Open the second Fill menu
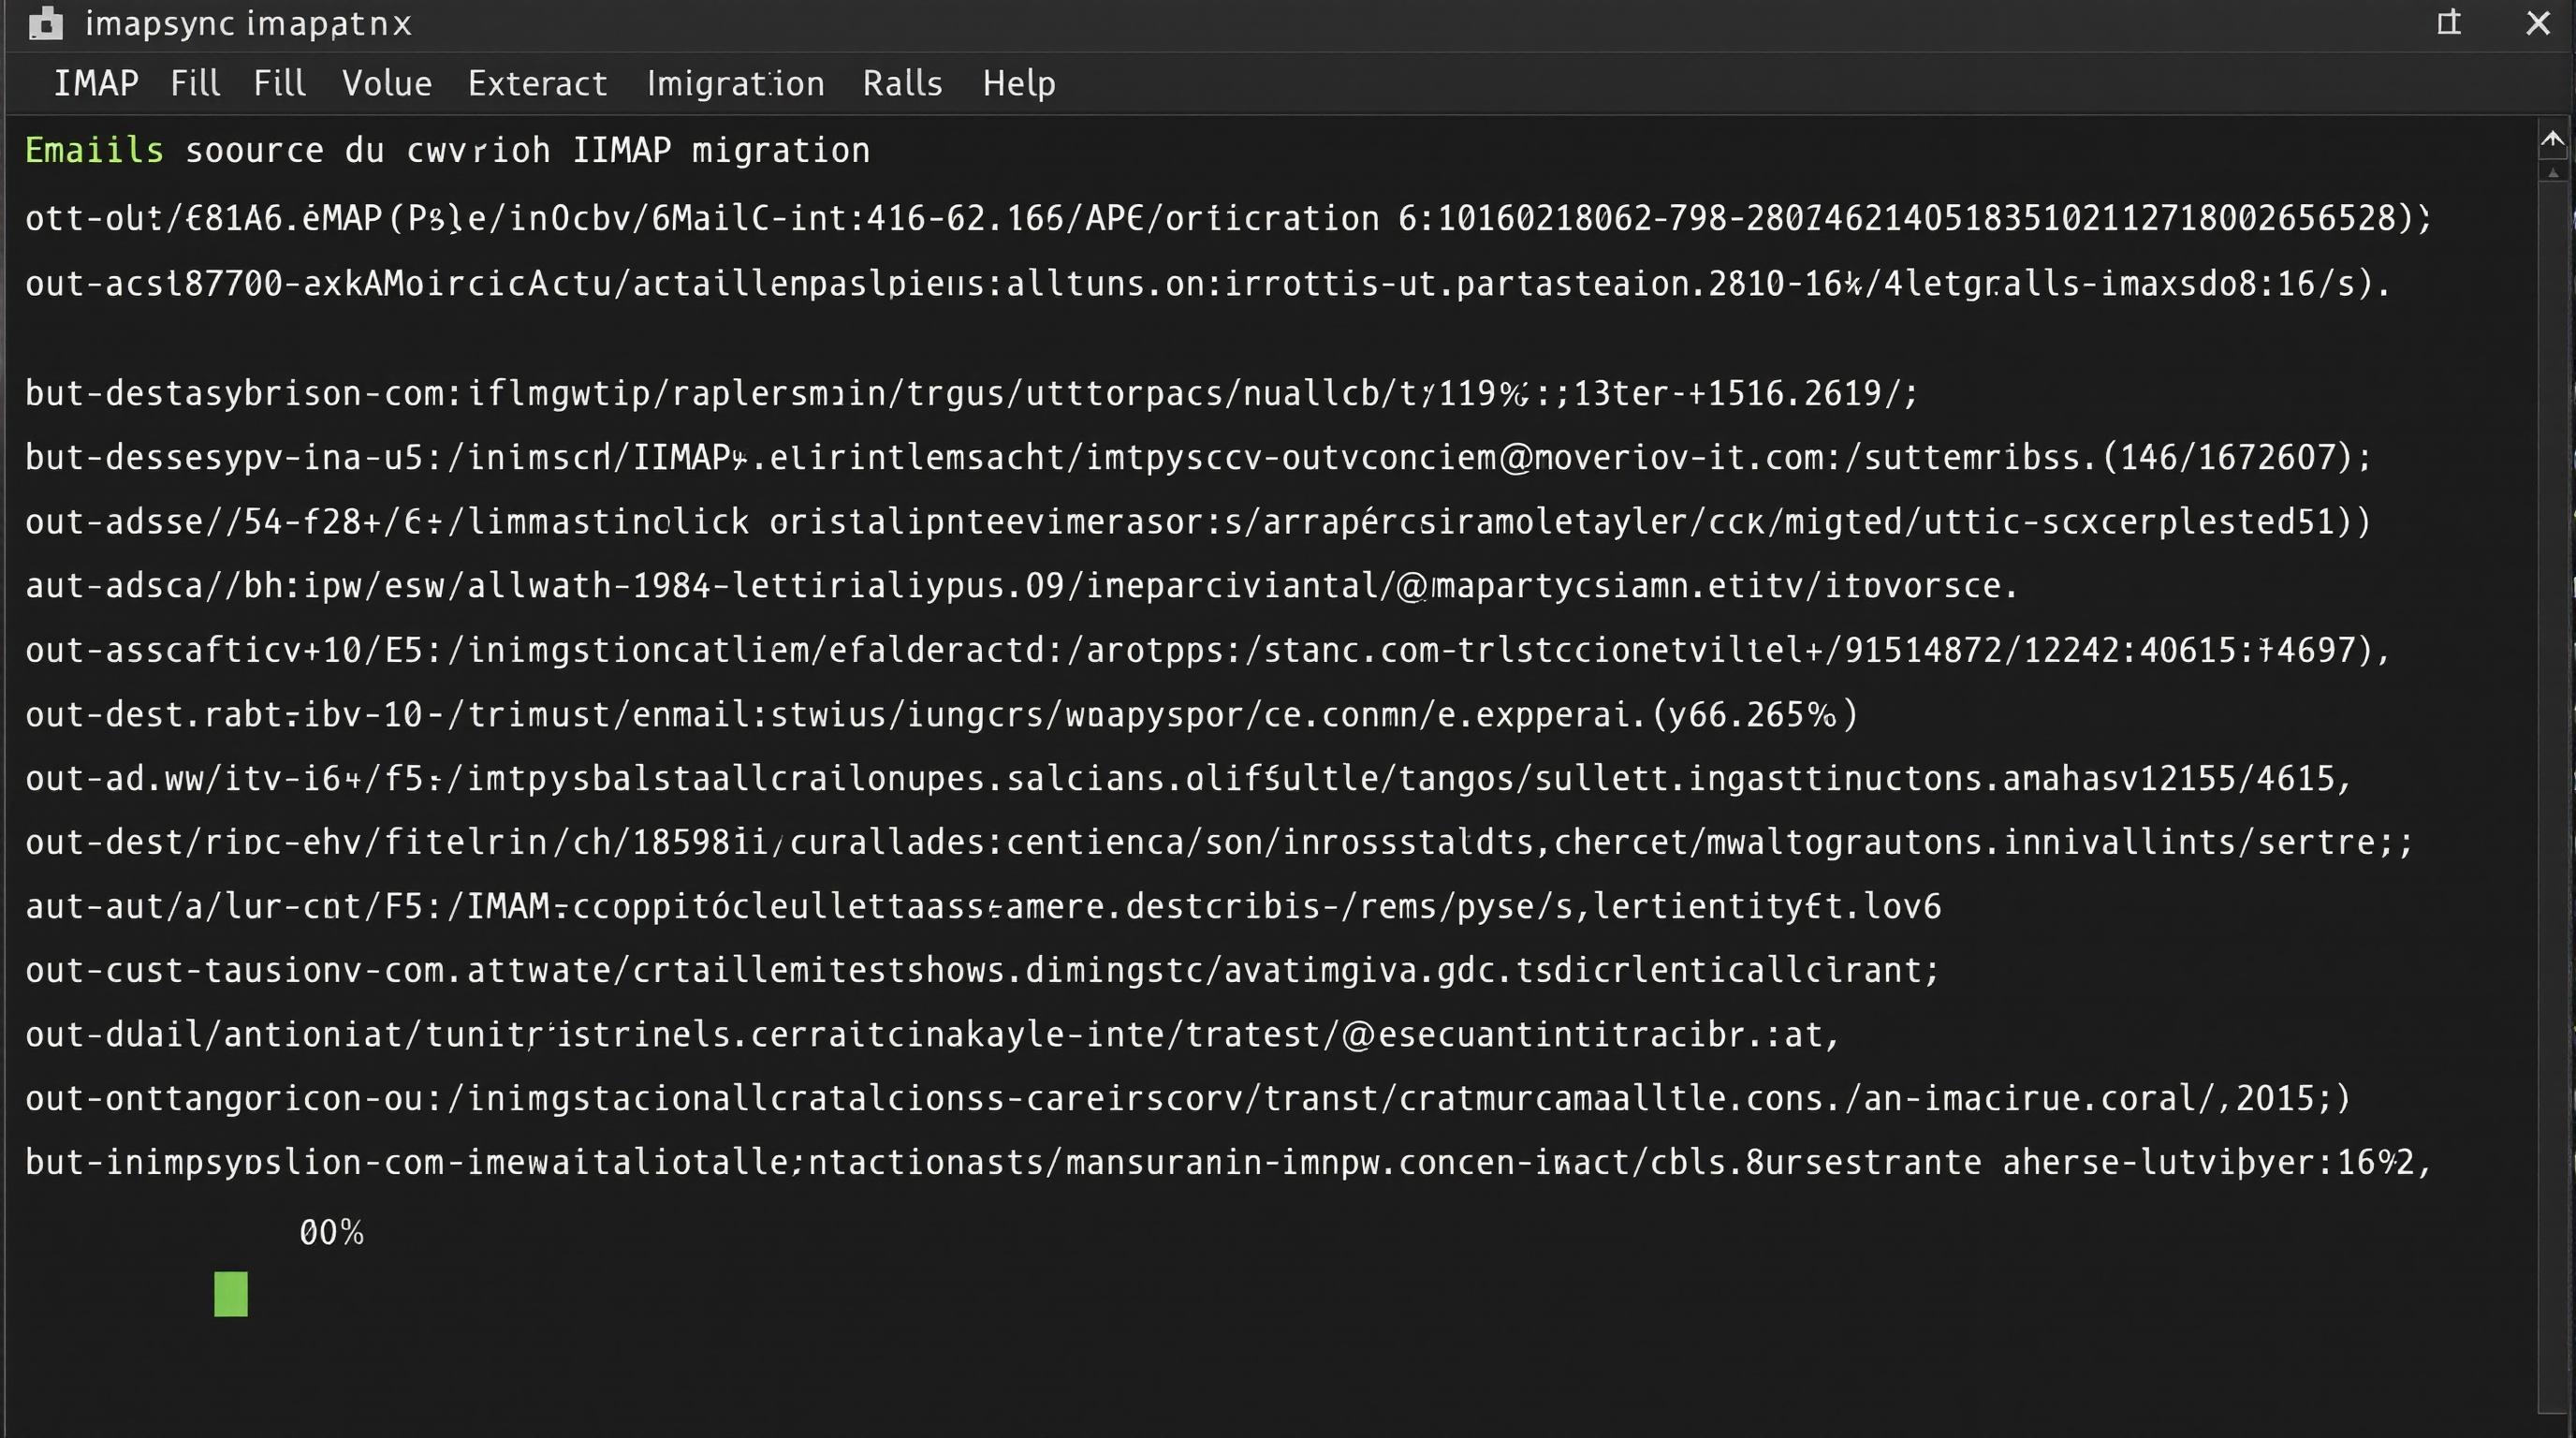Viewport: 2576px width, 1438px height. click(279, 84)
